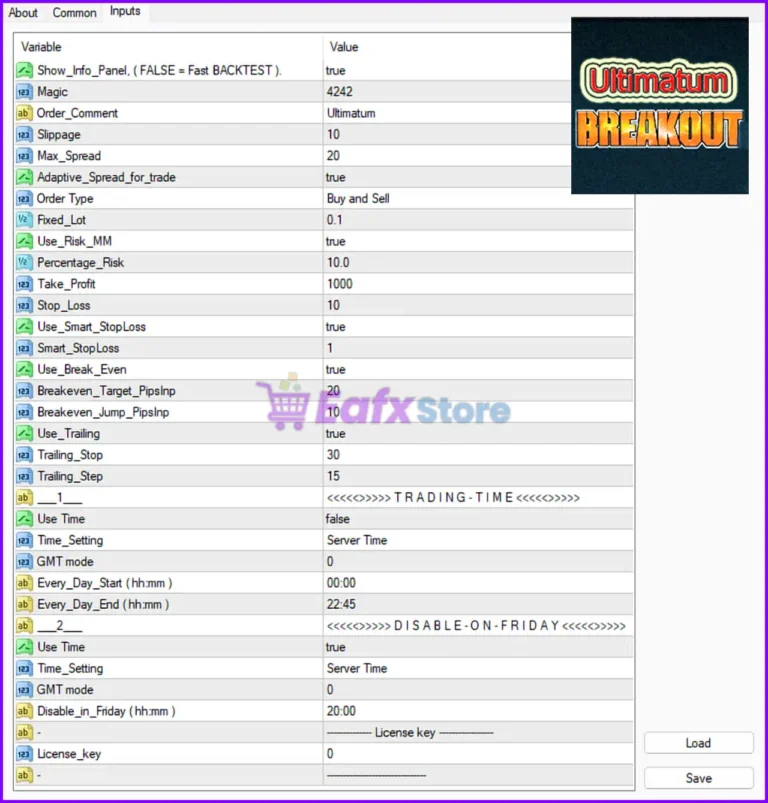This screenshot has width=768, height=803.
Task: Click the Percentage_Risk double type icon
Action: coord(24,262)
